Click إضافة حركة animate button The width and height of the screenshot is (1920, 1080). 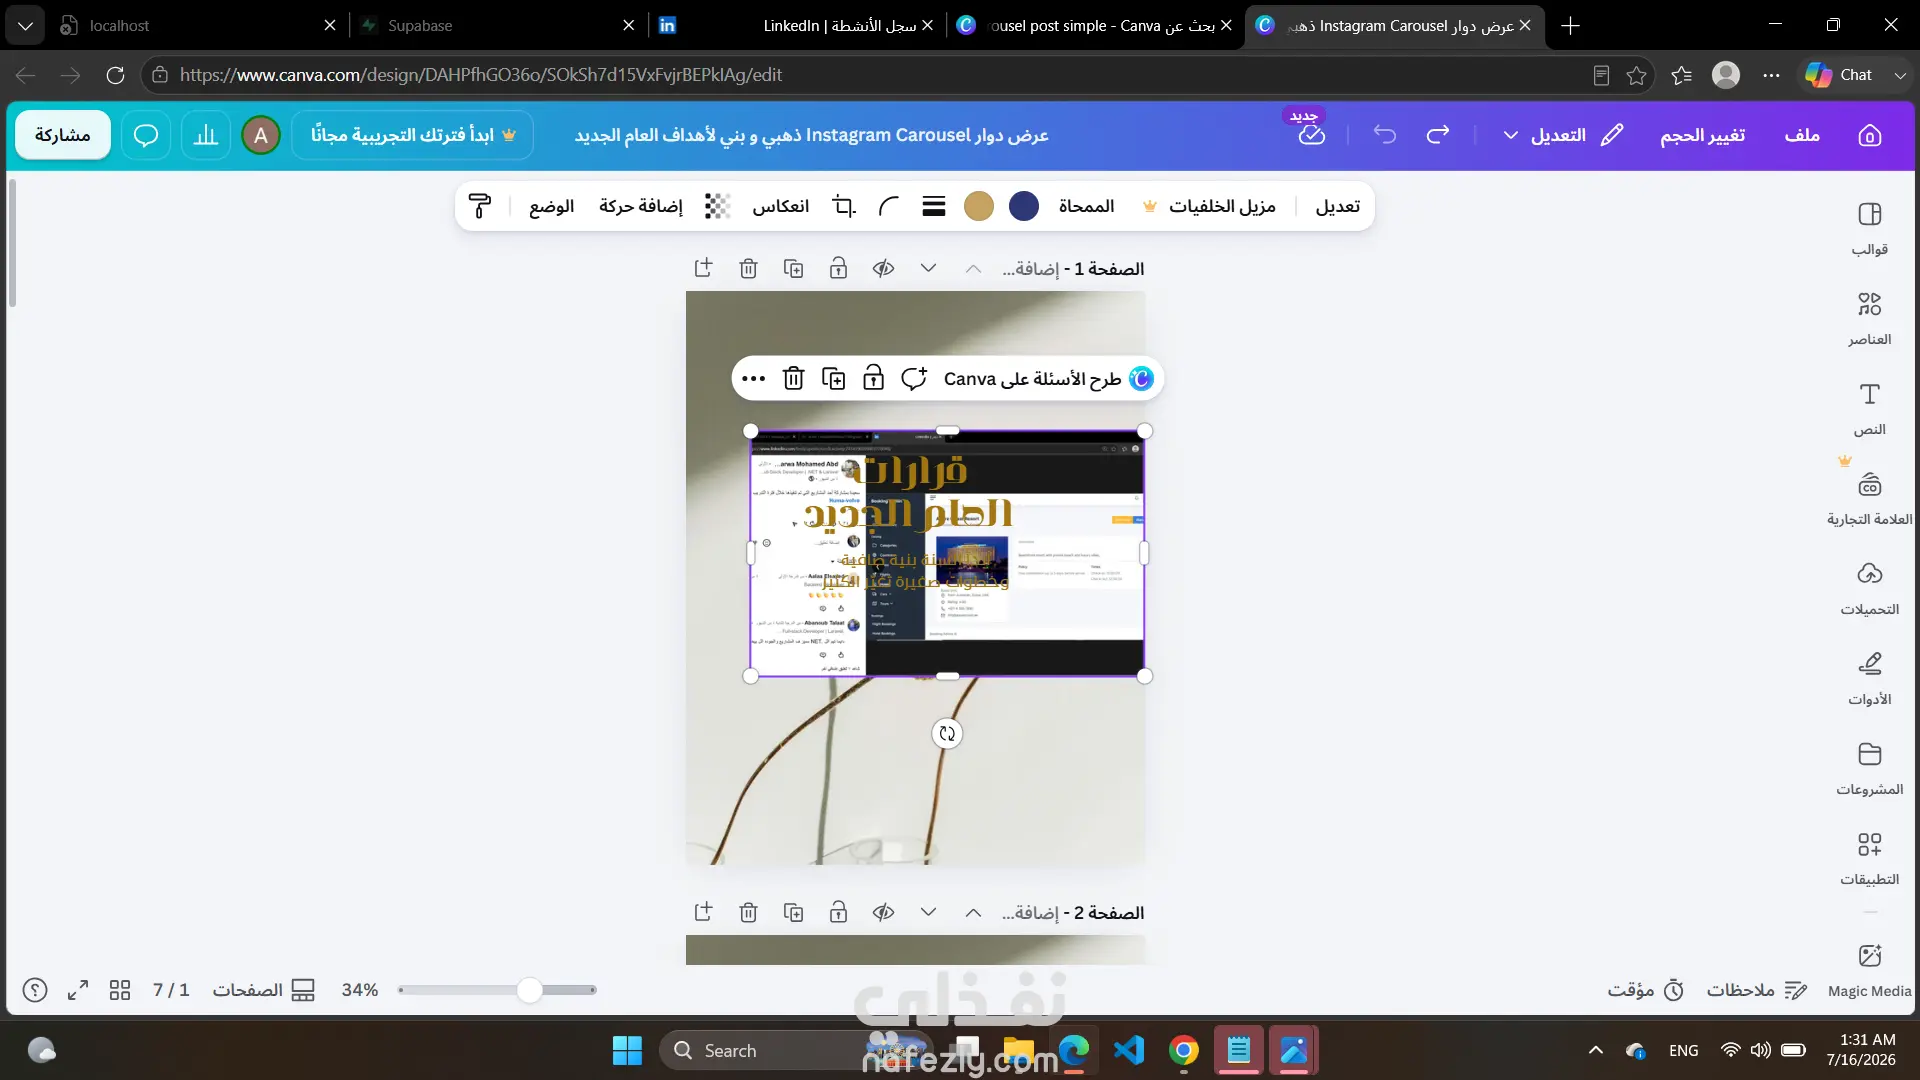pyautogui.click(x=641, y=206)
